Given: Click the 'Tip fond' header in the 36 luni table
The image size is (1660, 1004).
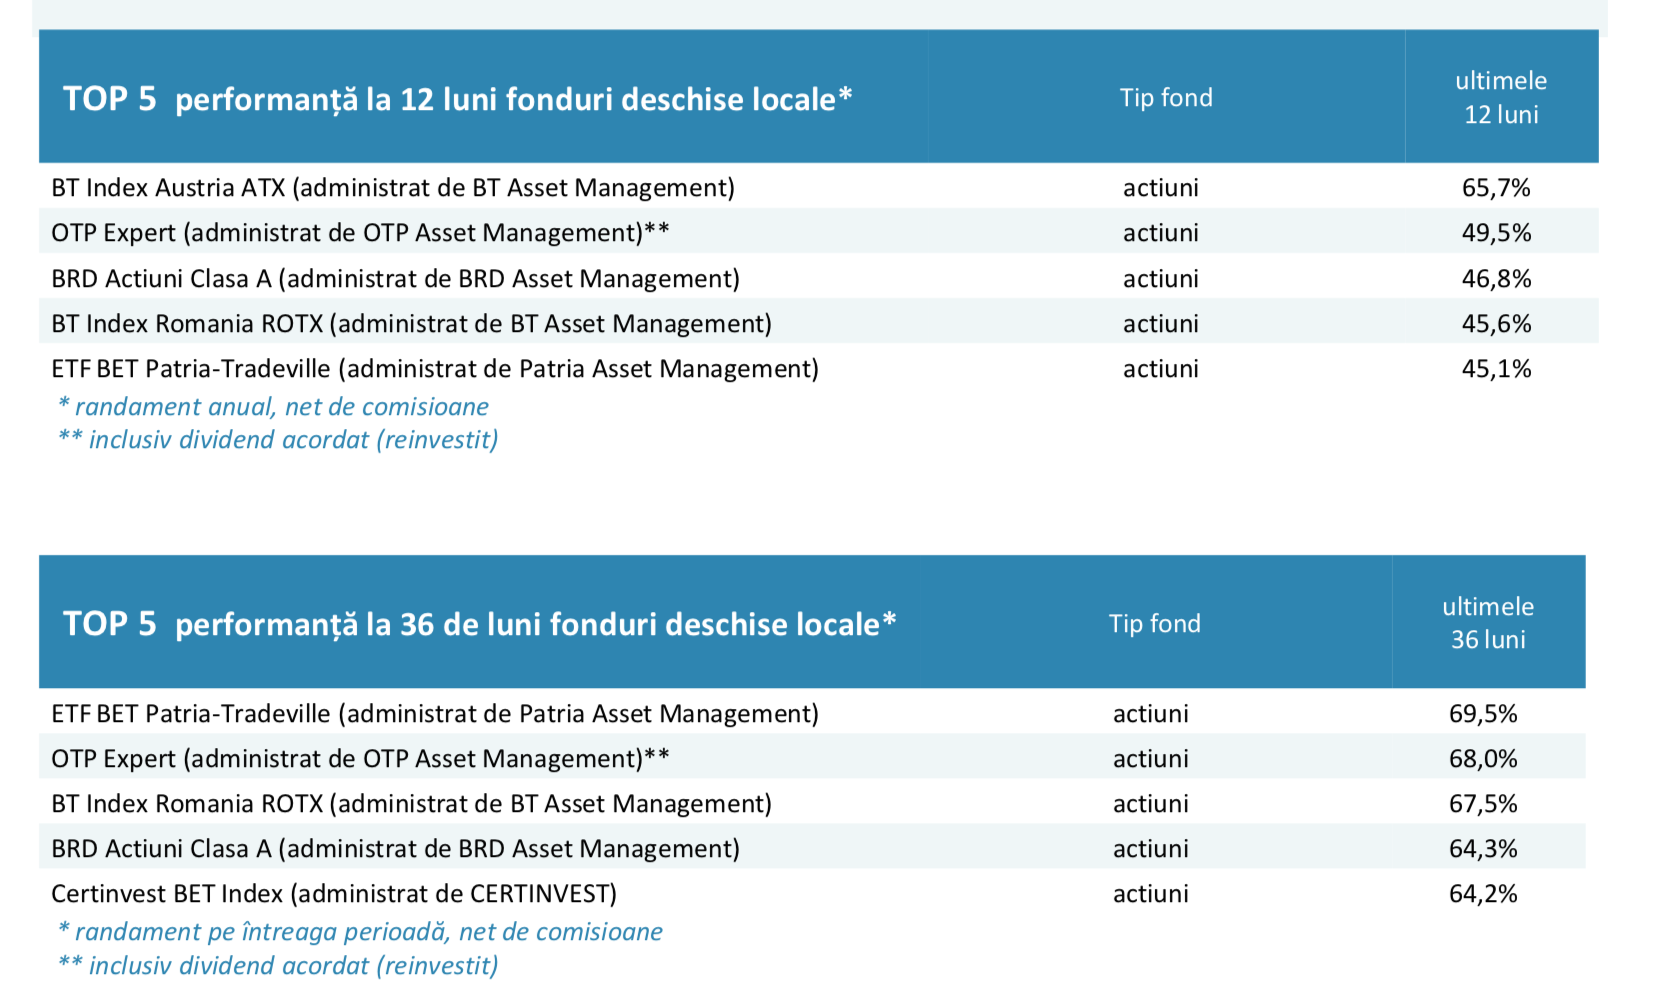Looking at the screenshot, I should 1155,624.
